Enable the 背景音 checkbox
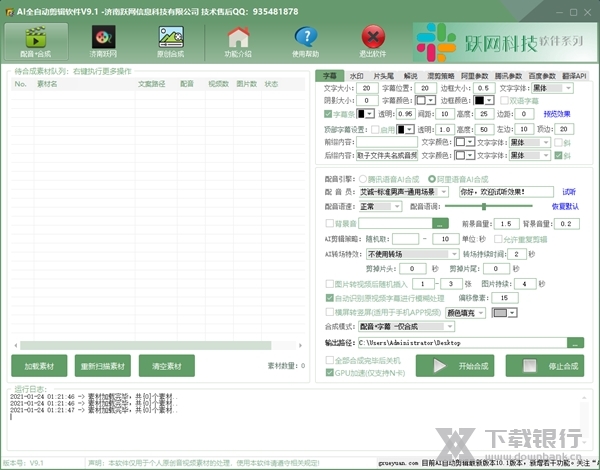The image size is (600, 470). [329, 223]
